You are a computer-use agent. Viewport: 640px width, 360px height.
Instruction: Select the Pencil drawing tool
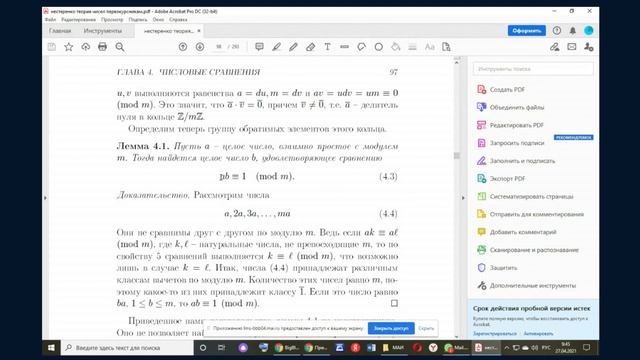click(293, 47)
